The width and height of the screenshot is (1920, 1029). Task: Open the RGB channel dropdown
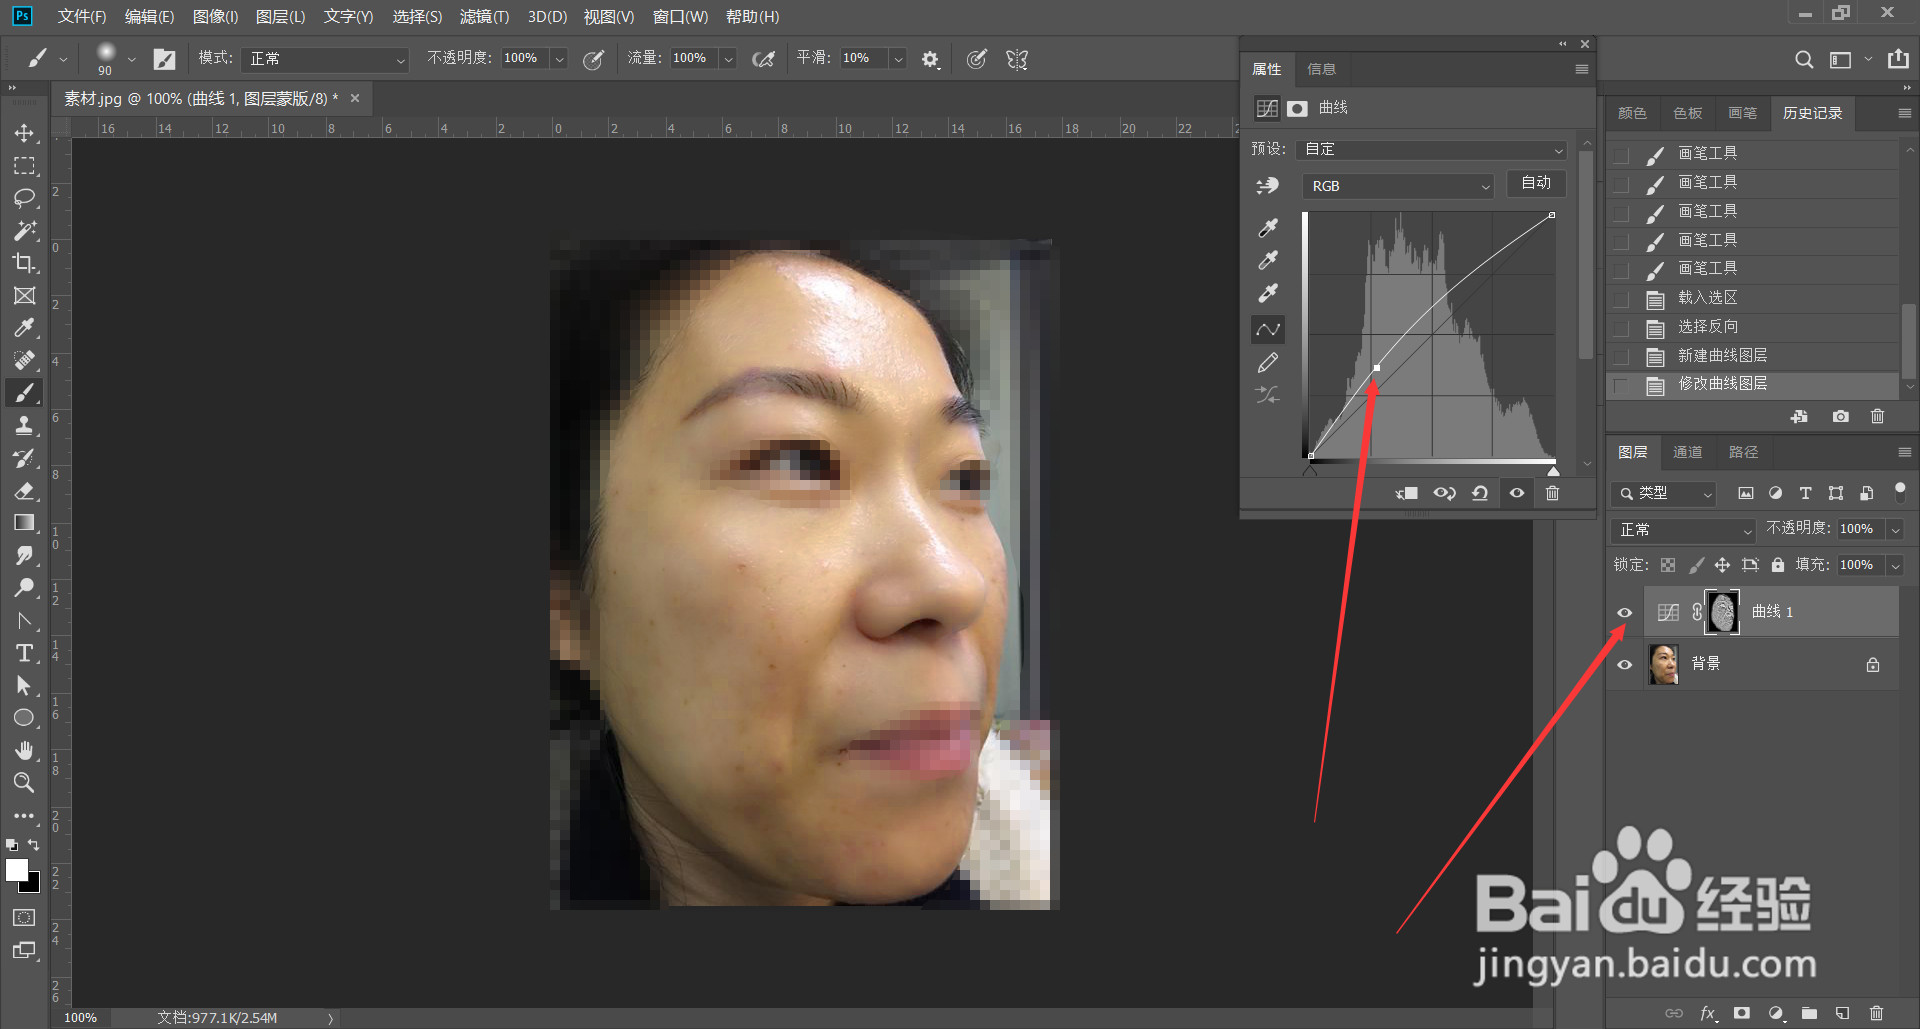coord(1398,186)
